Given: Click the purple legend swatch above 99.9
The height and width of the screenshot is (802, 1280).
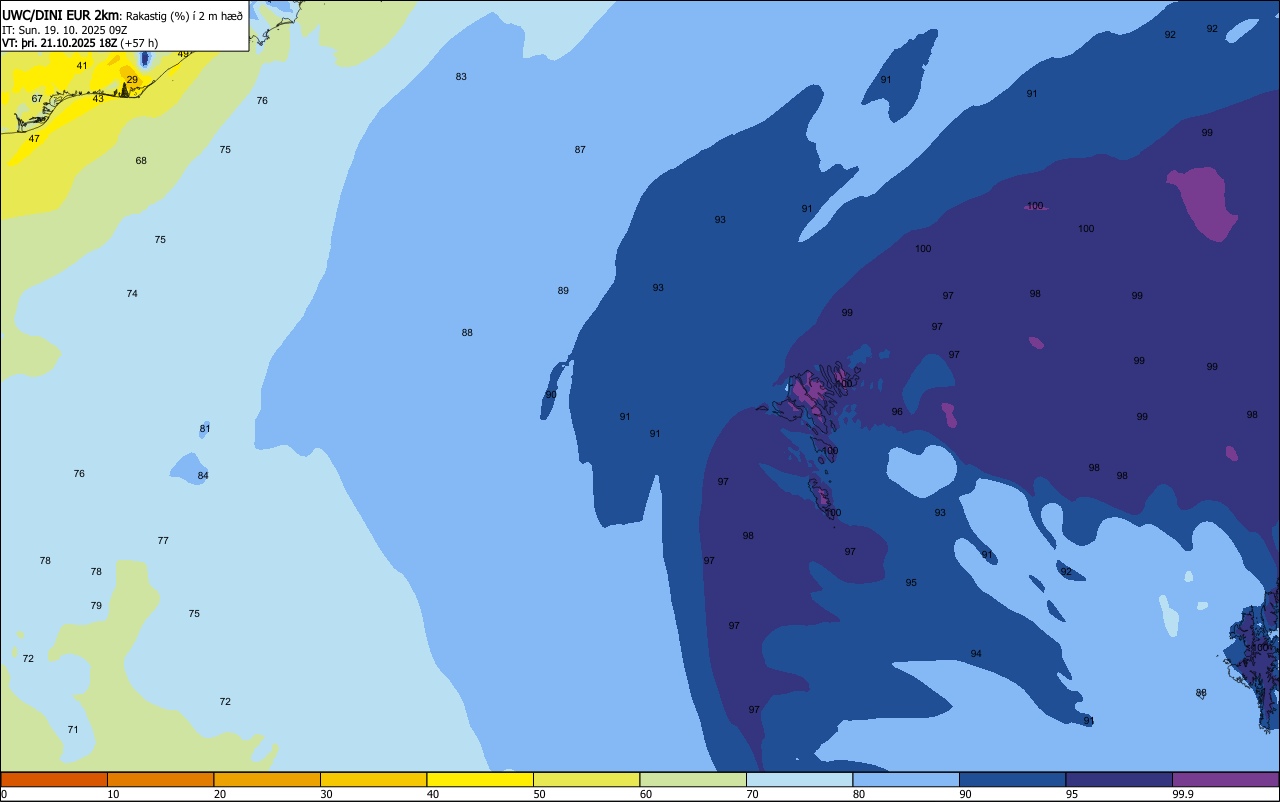Looking at the screenshot, I should 1225,779.
